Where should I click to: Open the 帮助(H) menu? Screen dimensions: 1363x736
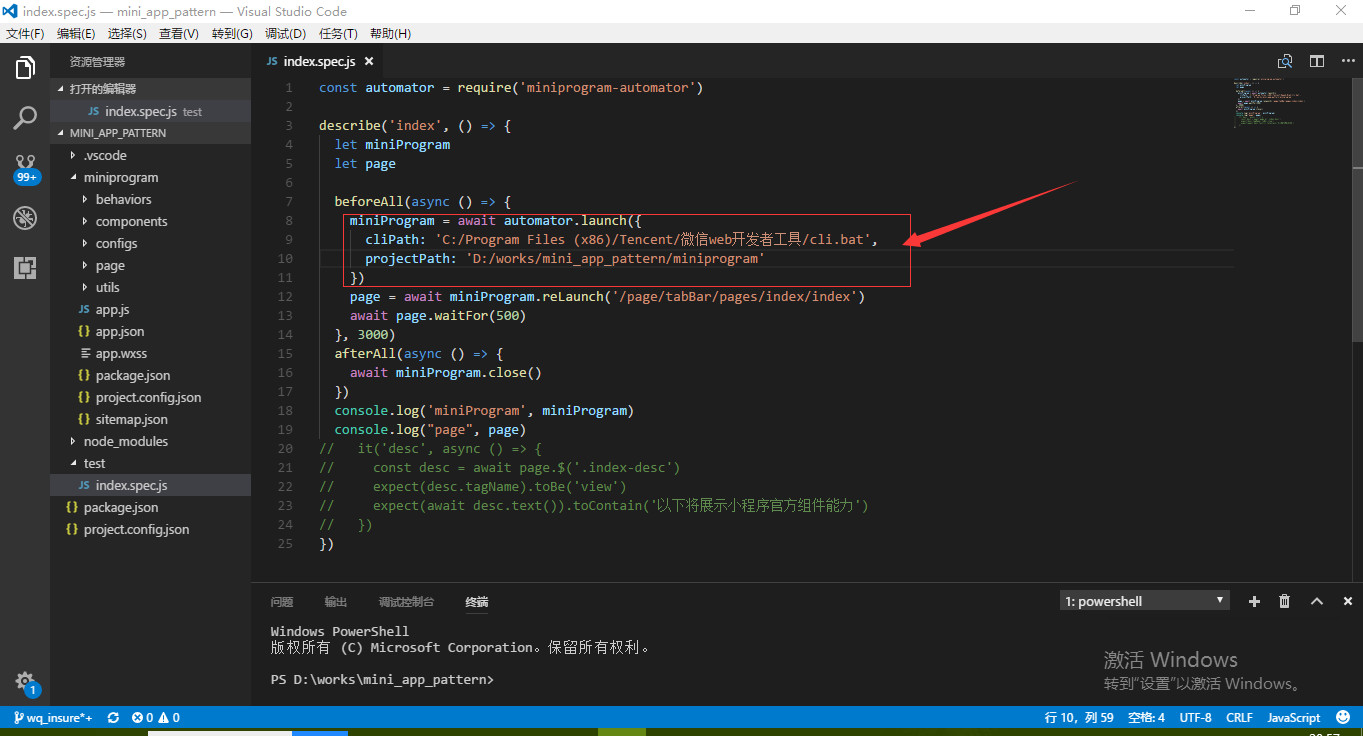[x=390, y=33]
